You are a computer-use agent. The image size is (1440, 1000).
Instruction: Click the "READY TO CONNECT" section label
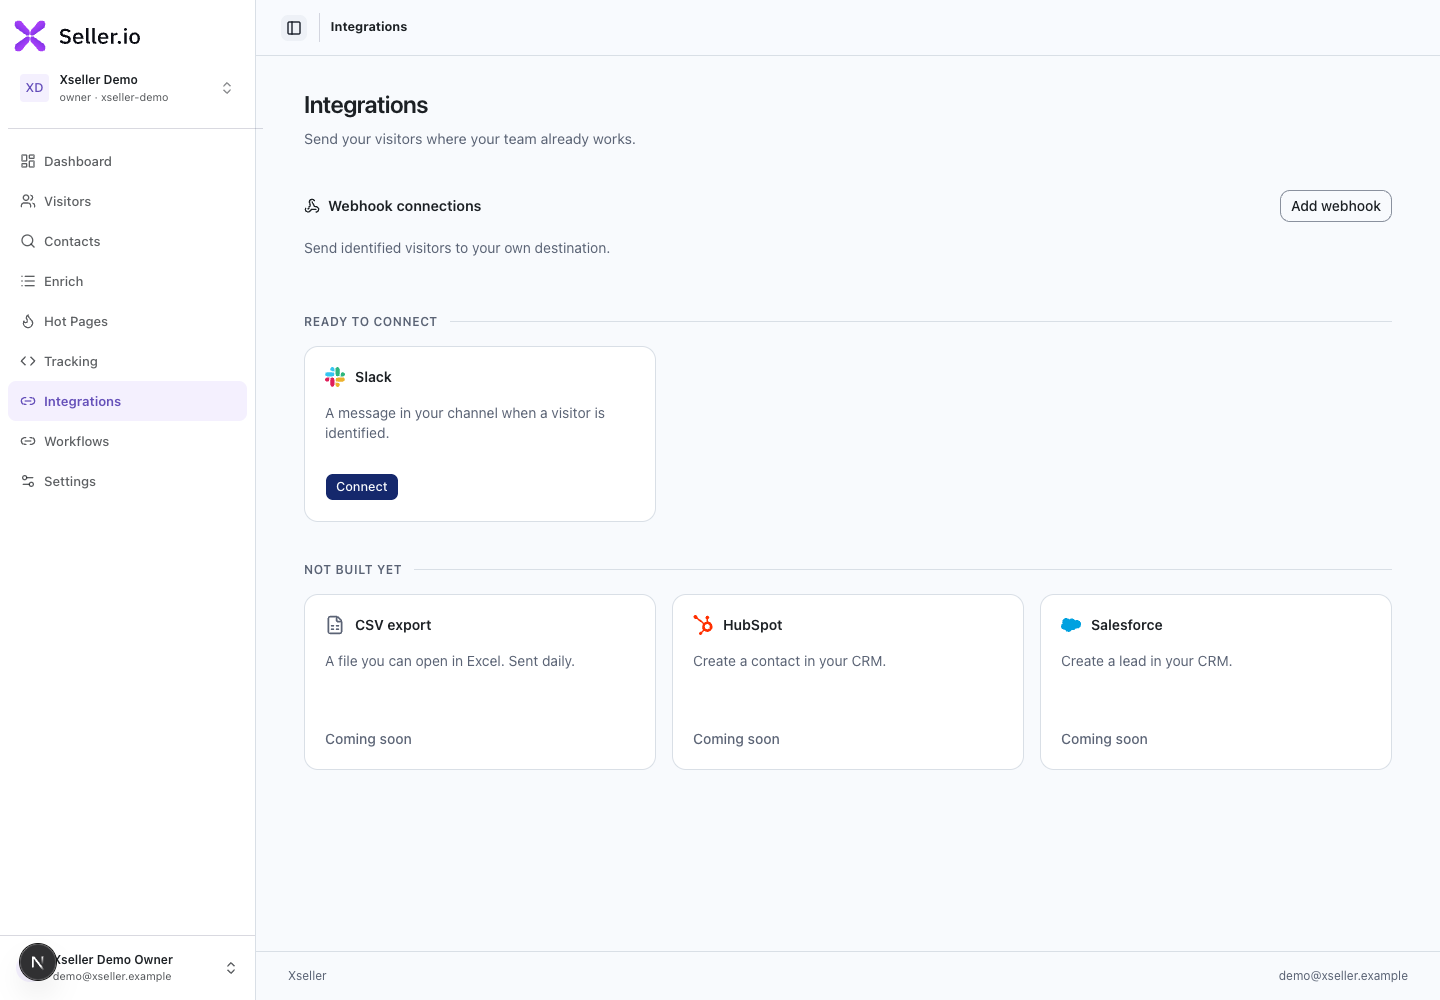click(370, 322)
